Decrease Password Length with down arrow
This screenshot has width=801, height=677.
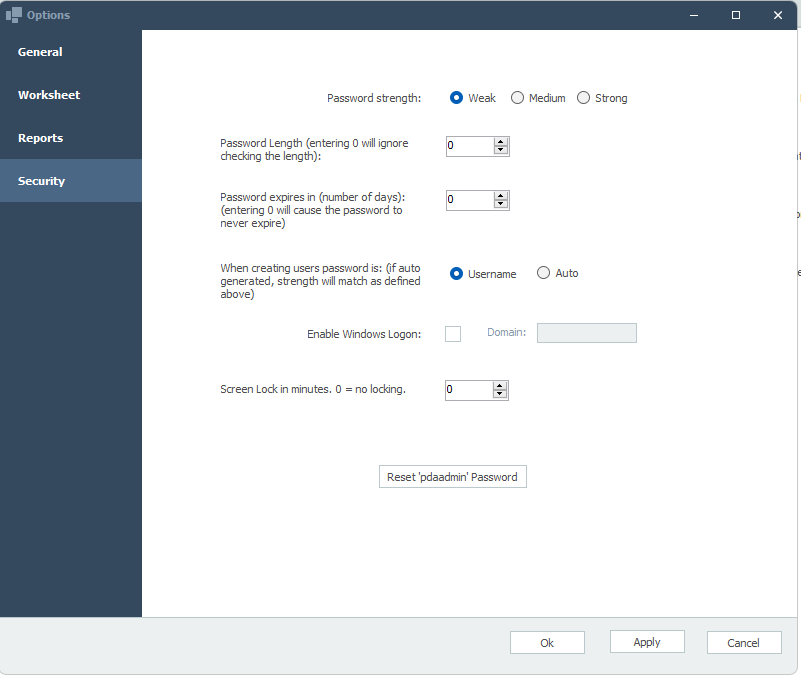point(501,150)
